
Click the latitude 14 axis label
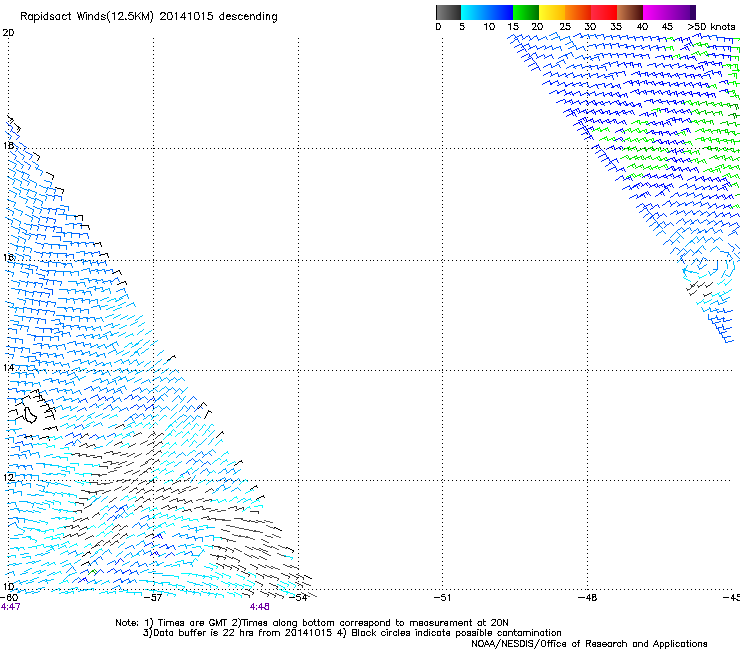point(8,367)
